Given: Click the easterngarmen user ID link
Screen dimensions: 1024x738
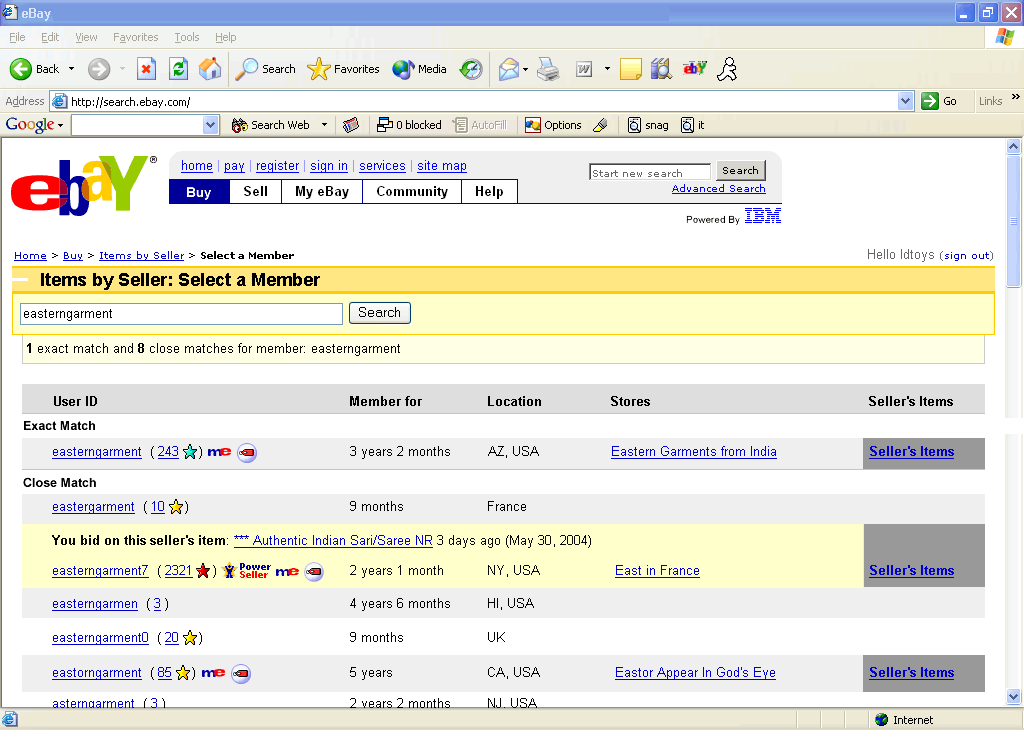Looking at the screenshot, I should pos(95,604).
